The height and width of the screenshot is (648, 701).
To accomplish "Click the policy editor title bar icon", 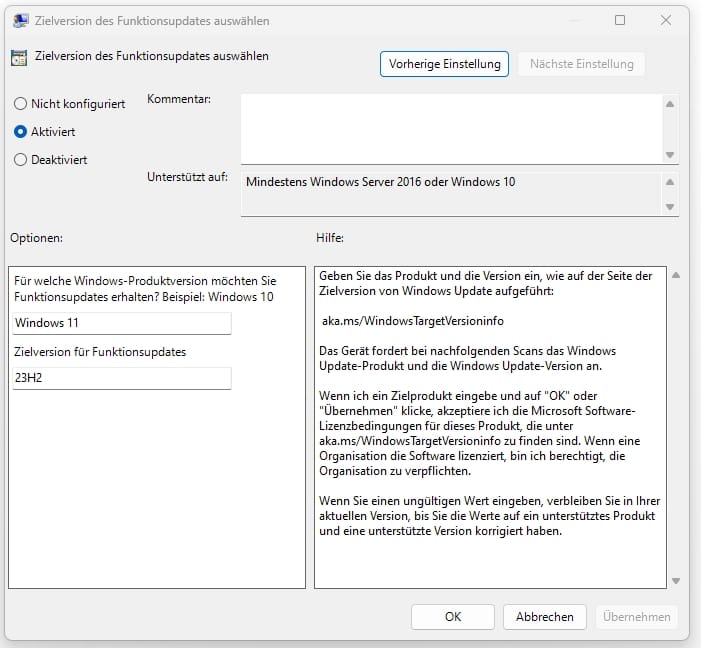I will pyautogui.click(x=20, y=20).
